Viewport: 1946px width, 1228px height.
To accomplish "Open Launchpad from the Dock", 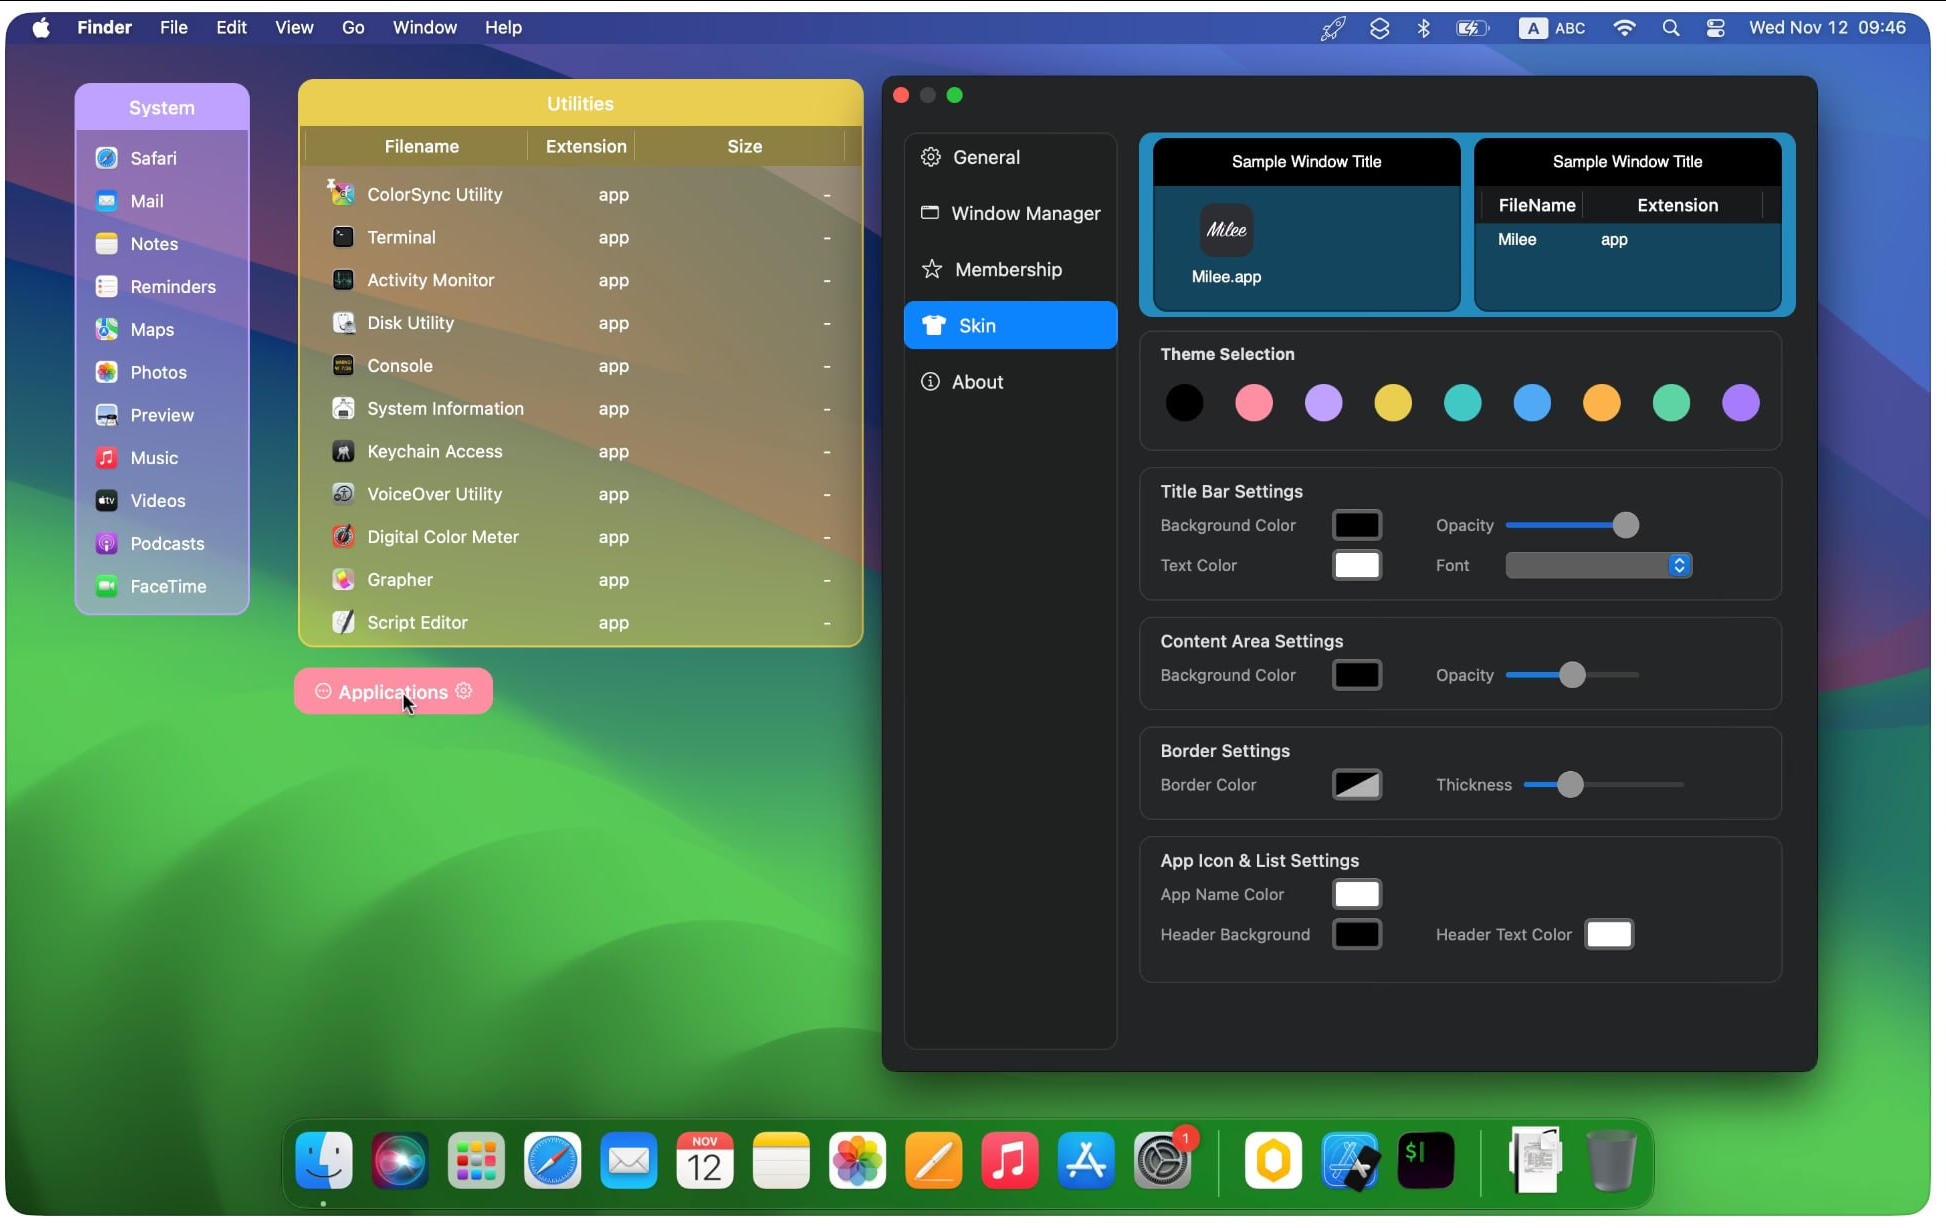I will pos(476,1161).
